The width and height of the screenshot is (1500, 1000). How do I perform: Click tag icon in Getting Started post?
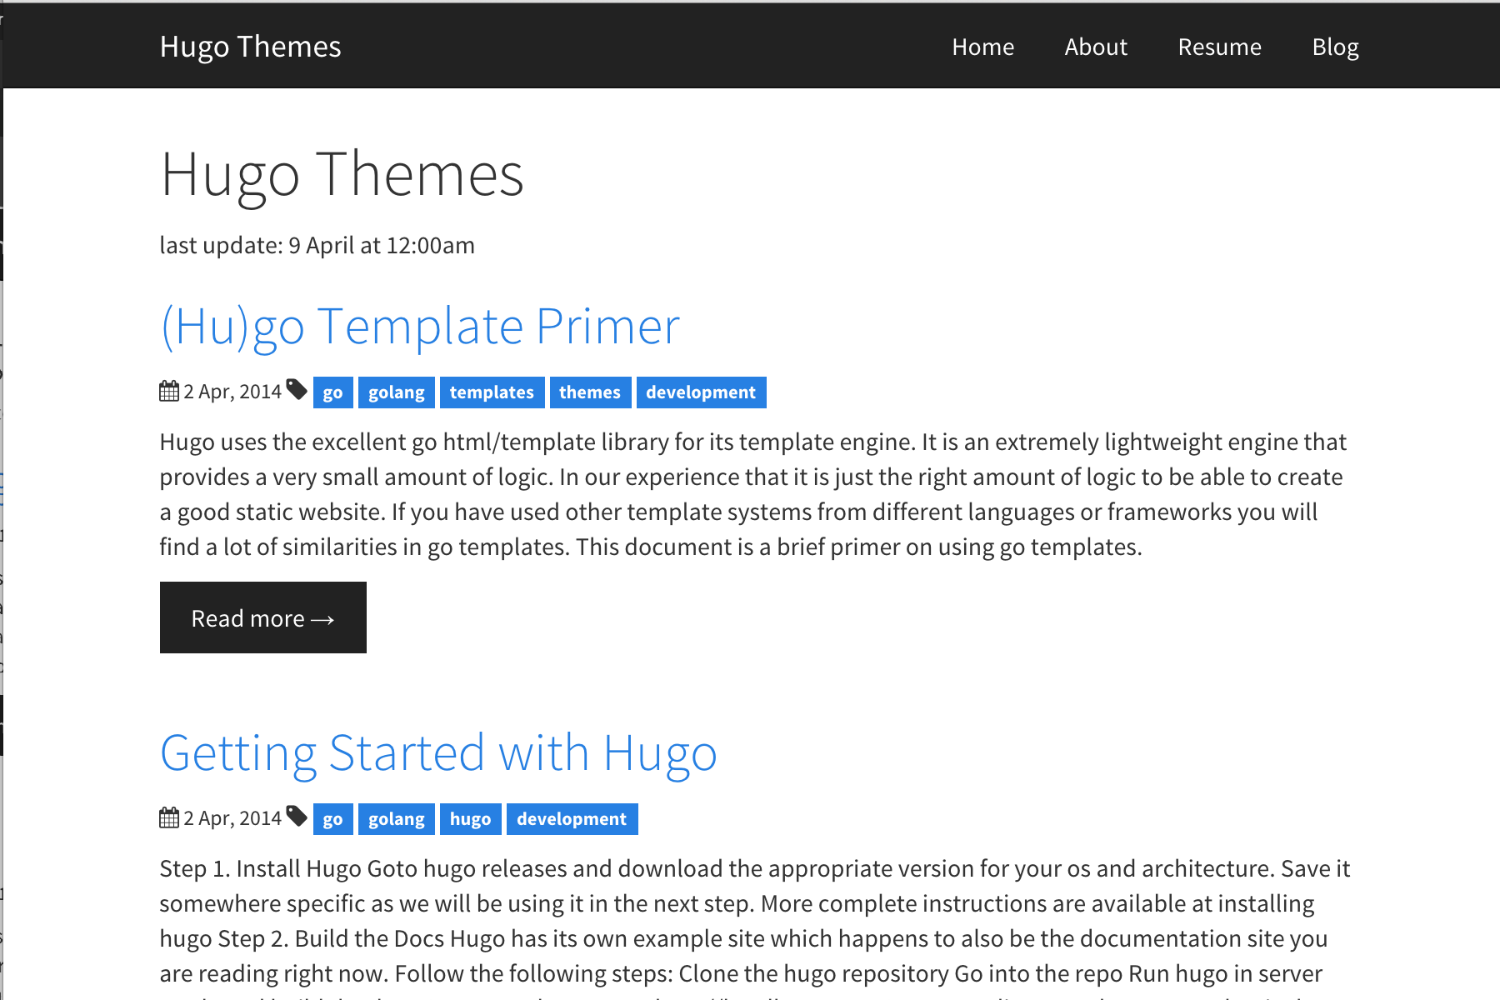tap(297, 816)
